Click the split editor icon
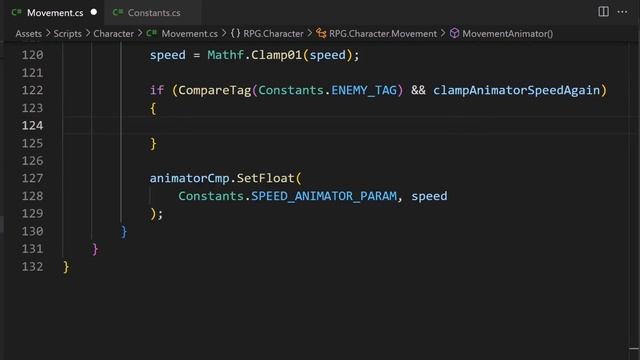The image size is (640, 360). tap(603, 11)
